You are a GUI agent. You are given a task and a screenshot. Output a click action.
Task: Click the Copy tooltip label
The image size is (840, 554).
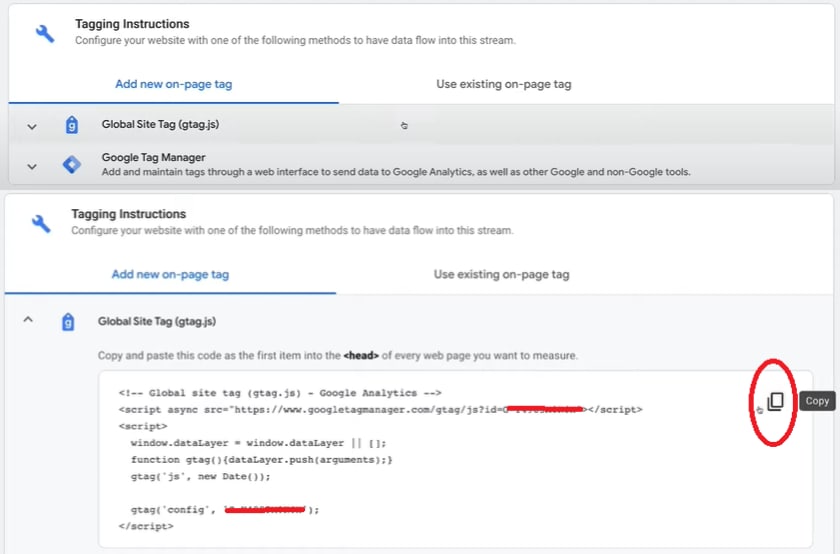(x=817, y=401)
